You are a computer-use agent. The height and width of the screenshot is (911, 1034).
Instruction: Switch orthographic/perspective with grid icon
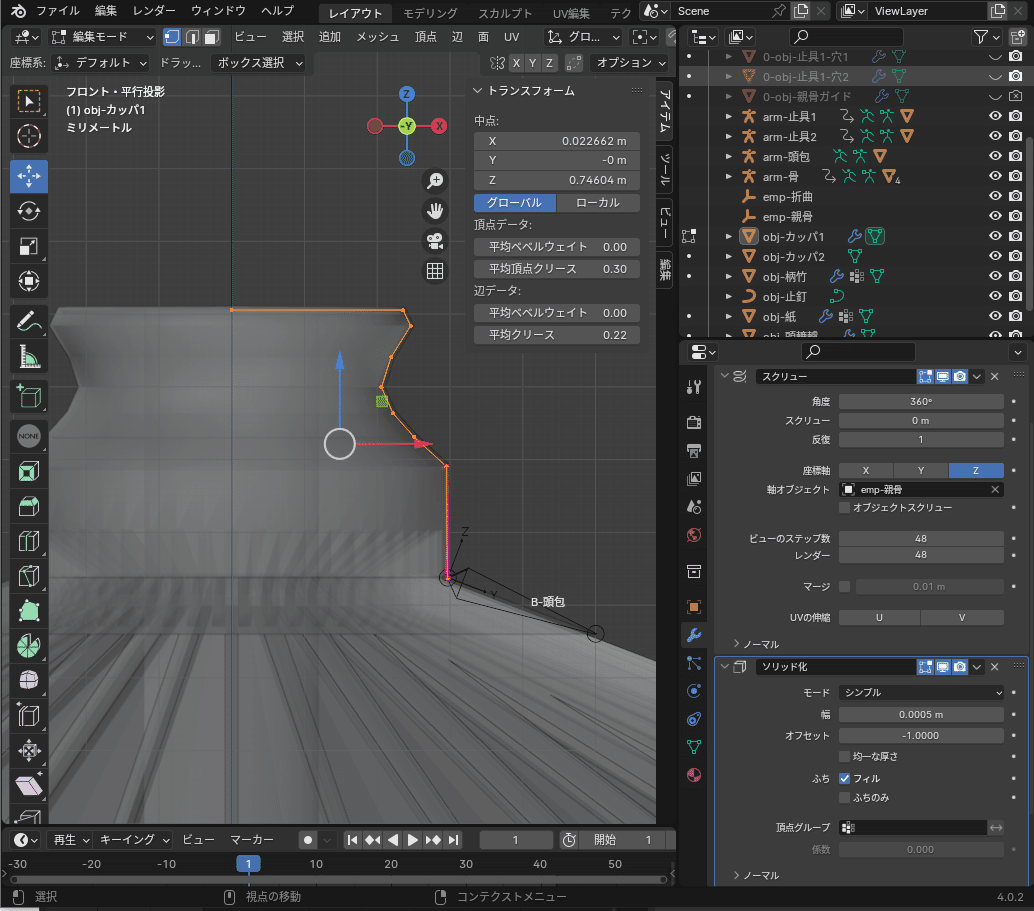coord(435,271)
